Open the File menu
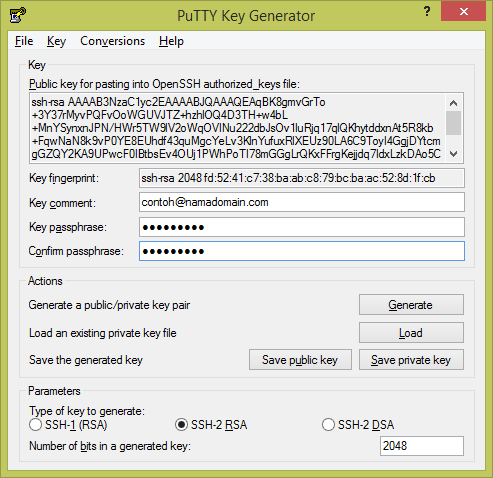The image size is (493, 478). [24, 41]
